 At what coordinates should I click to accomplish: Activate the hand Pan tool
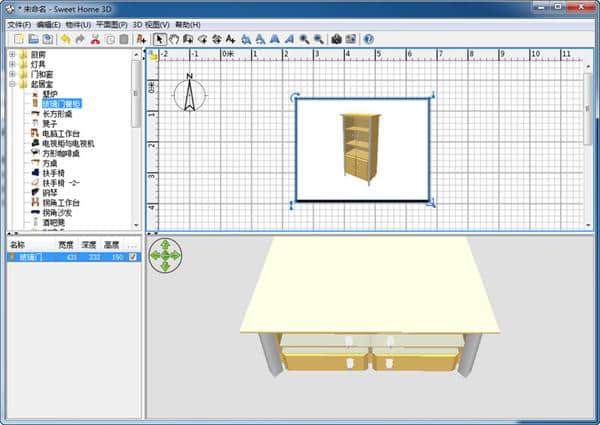point(173,38)
